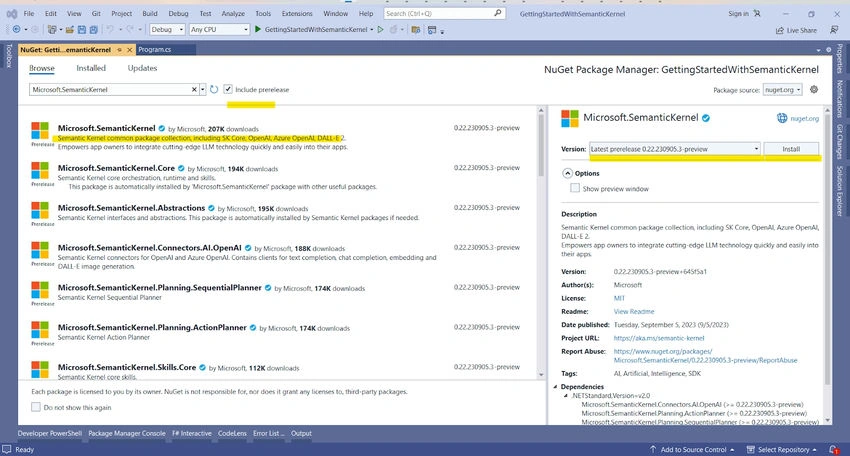
Task: Open the MIT license link
Action: 619,298
